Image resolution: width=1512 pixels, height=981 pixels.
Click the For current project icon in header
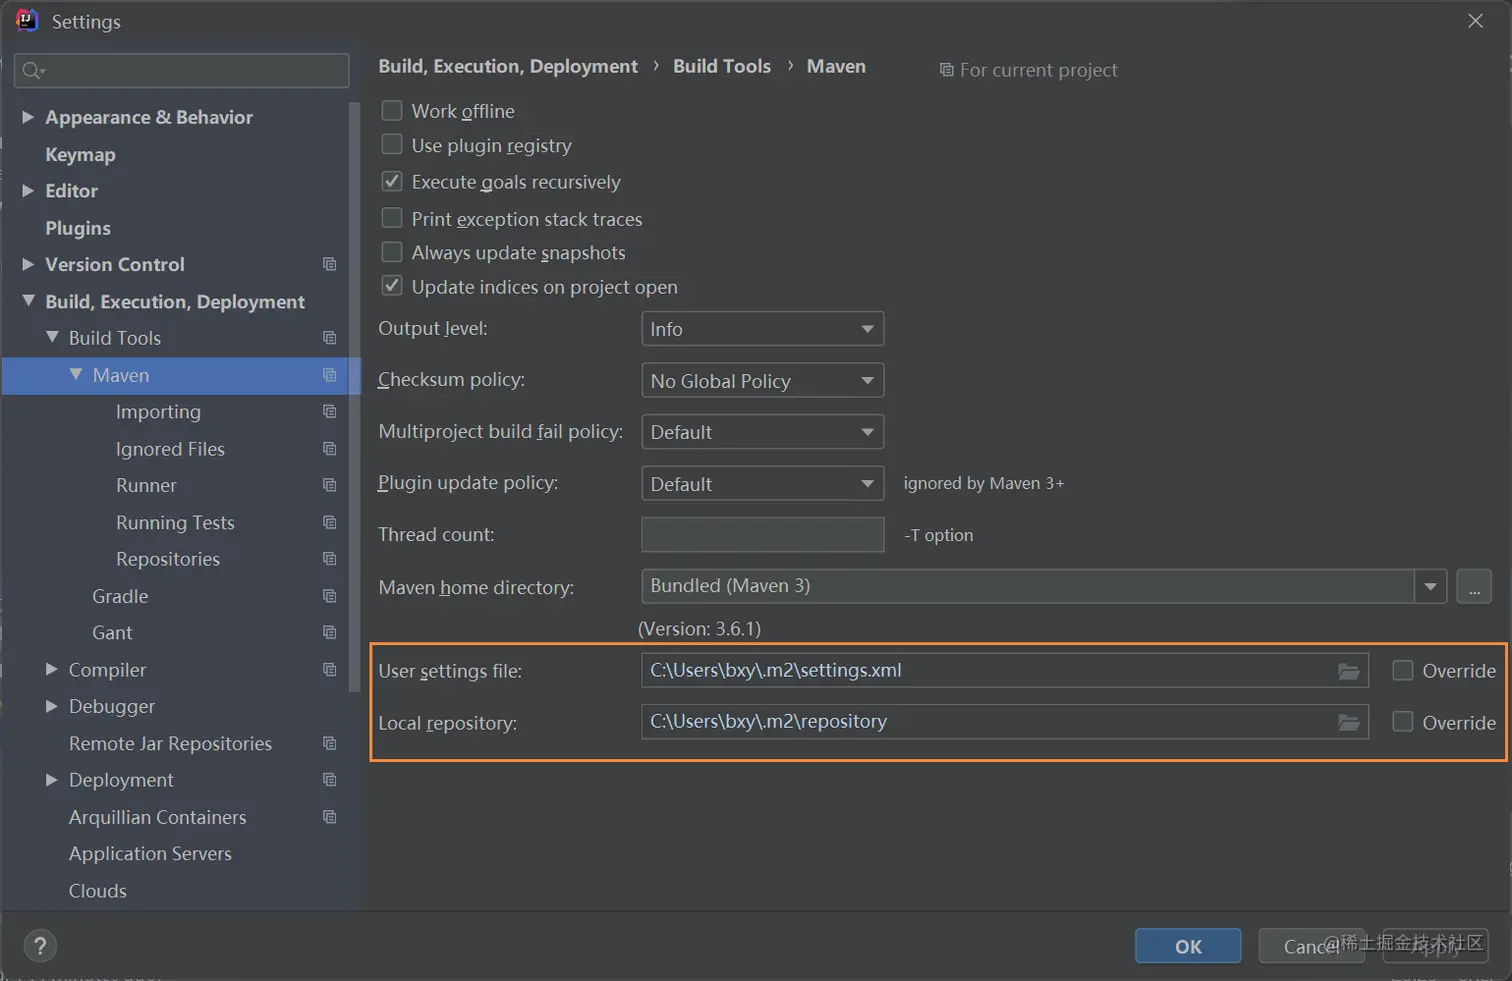pyautogui.click(x=946, y=70)
